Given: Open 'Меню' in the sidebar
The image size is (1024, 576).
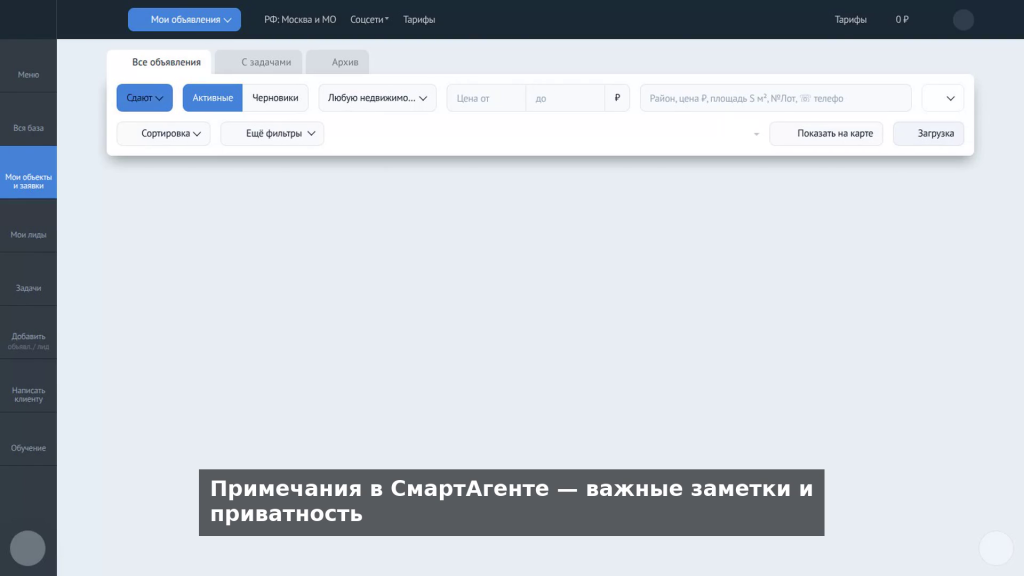Looking at the screenshot, I should pos(28,66).
